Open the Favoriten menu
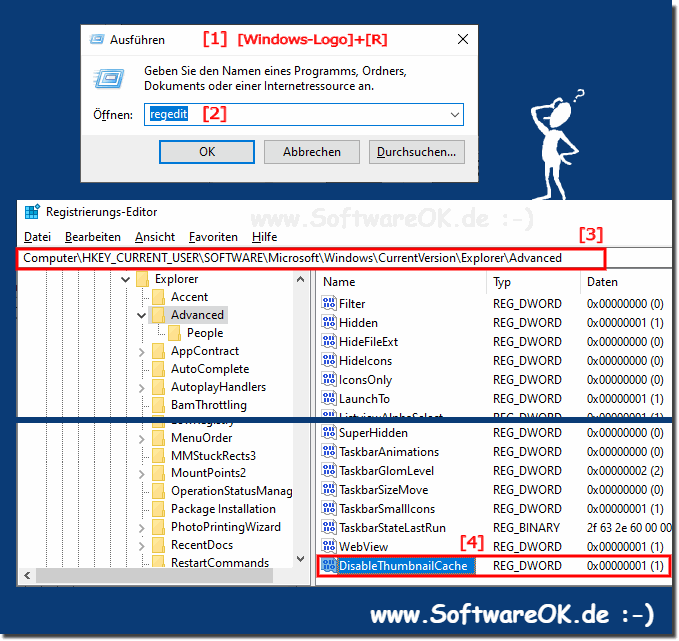 tap(213, 237)
